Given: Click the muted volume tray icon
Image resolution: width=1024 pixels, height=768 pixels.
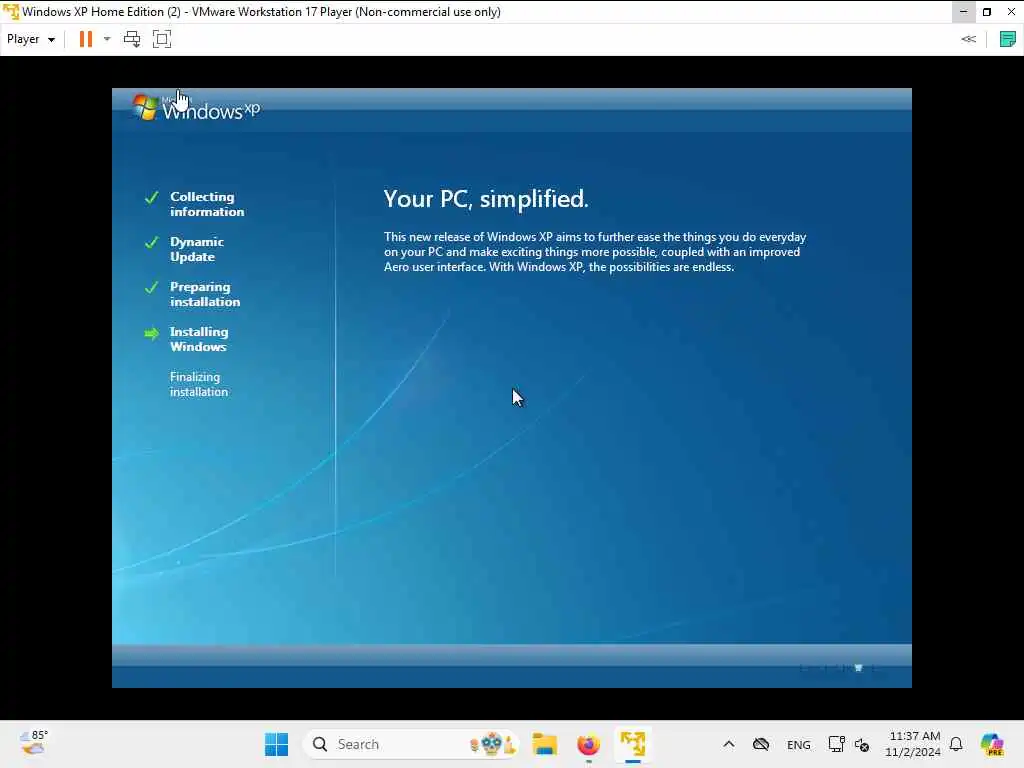Looking at the screenshot, I should pyautogui.click(x=862, y=745).
